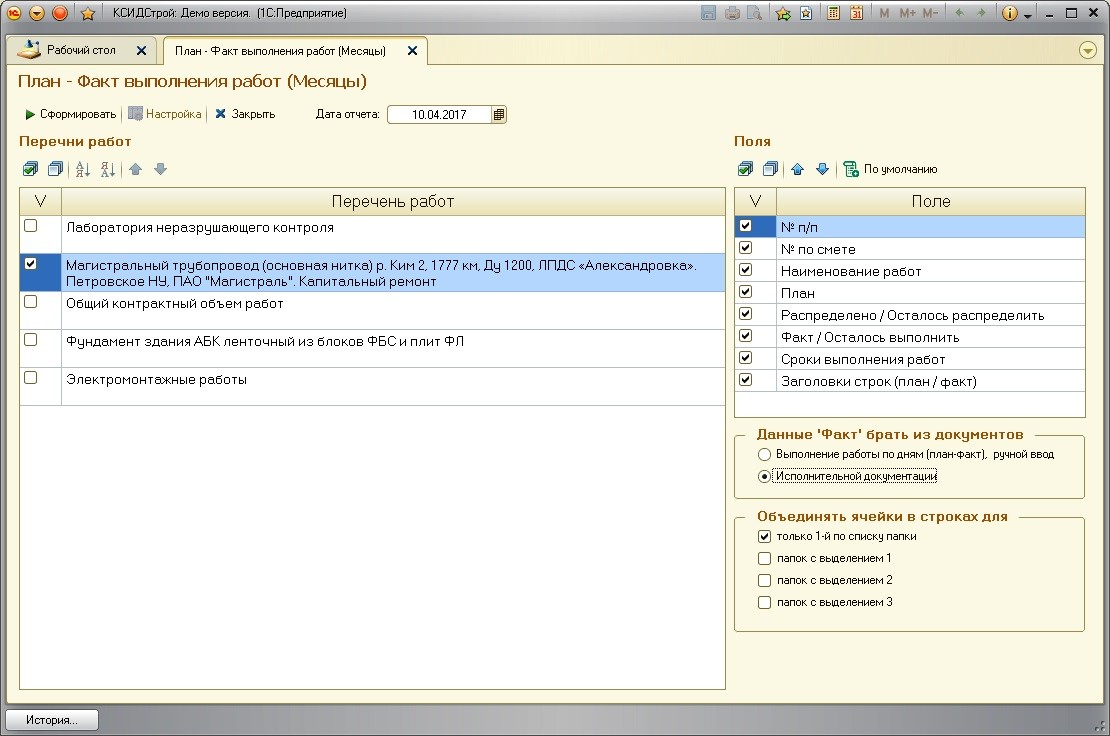Click the move-up arrow in Поля toolbar
1110x736 pixels.
click(x=798, y=169)
